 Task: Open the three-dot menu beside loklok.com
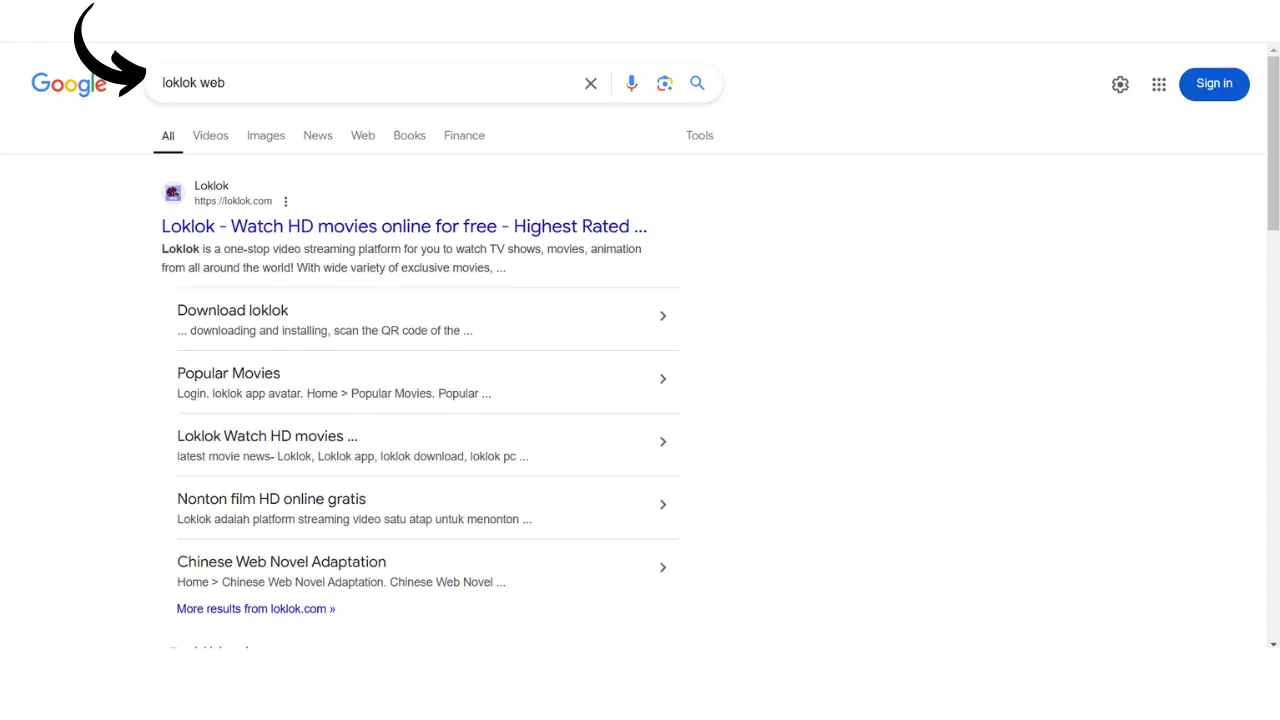click(x=286, y=201)
